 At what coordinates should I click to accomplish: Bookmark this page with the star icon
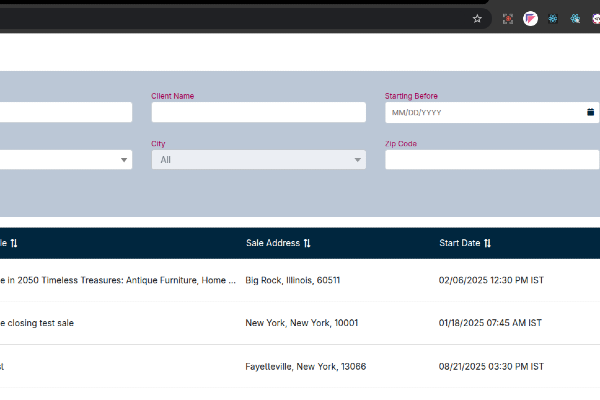pyautogui.click(x=477, y=18)
